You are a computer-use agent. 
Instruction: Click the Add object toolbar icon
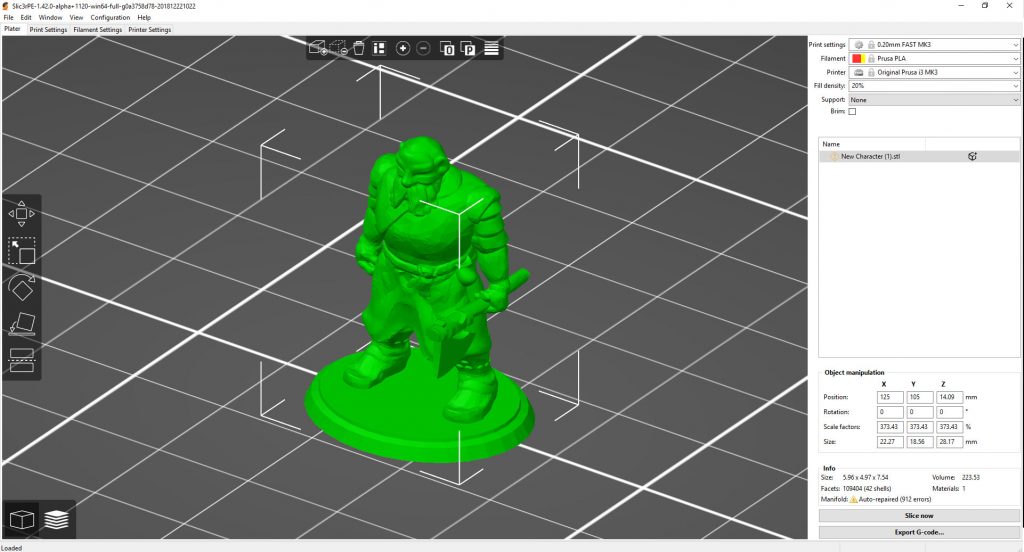[317, 48]
